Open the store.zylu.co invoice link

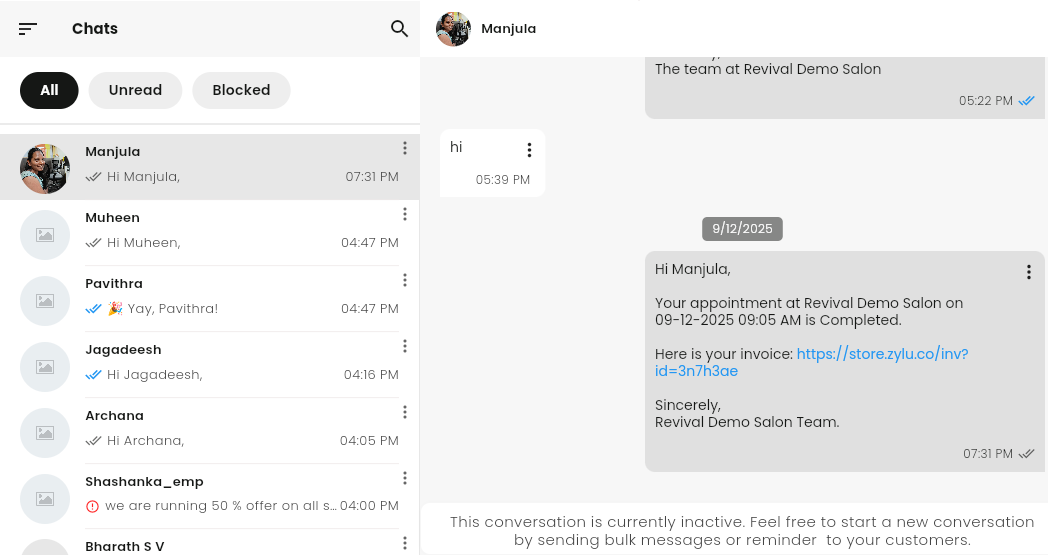(881, 354)
